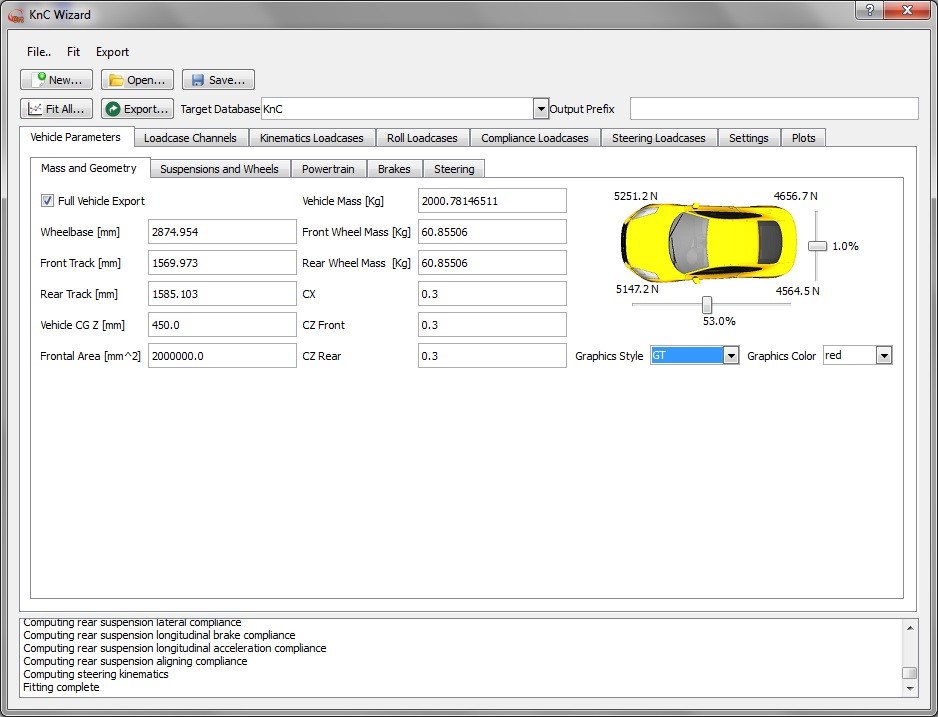Click the vertical 1.0% lateral distribution slider
The height and width of the screenshot is (717, 938).
(817, 246)
